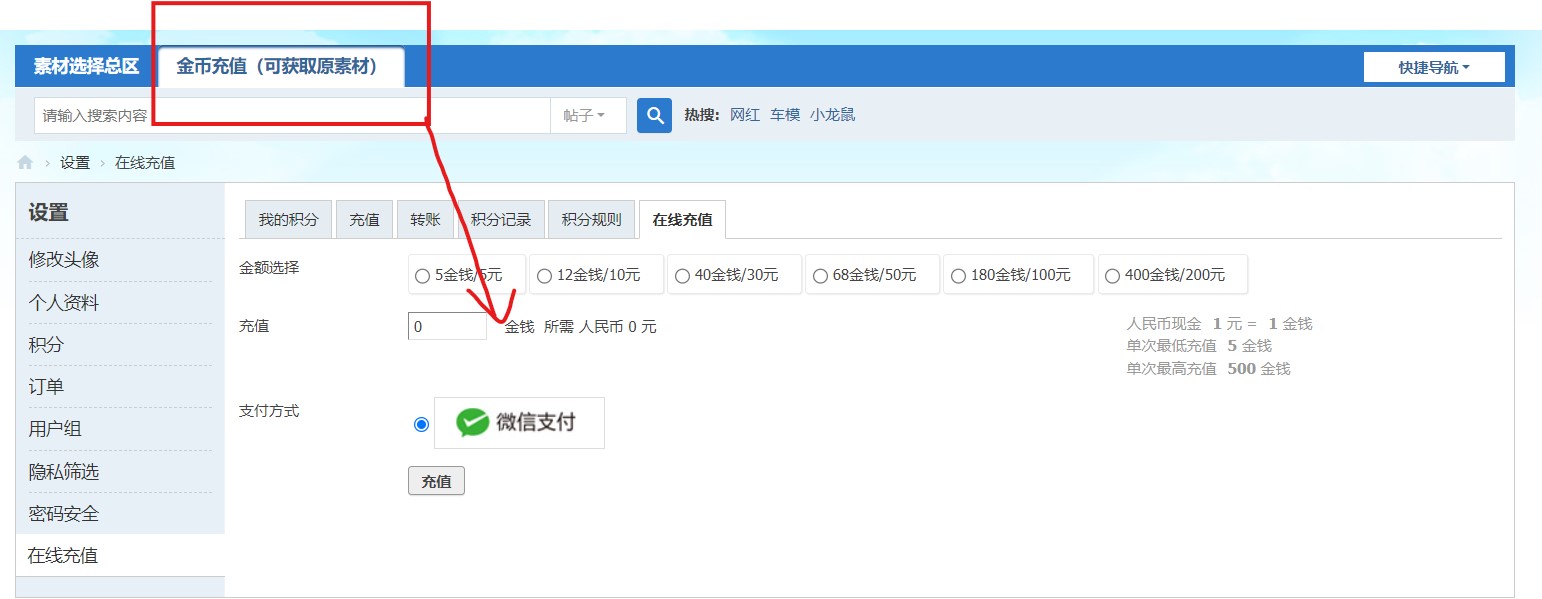Screen dimensions: 1542x599
Task: Click the 设置 breadcrumb link
Action: coord(75,162)
